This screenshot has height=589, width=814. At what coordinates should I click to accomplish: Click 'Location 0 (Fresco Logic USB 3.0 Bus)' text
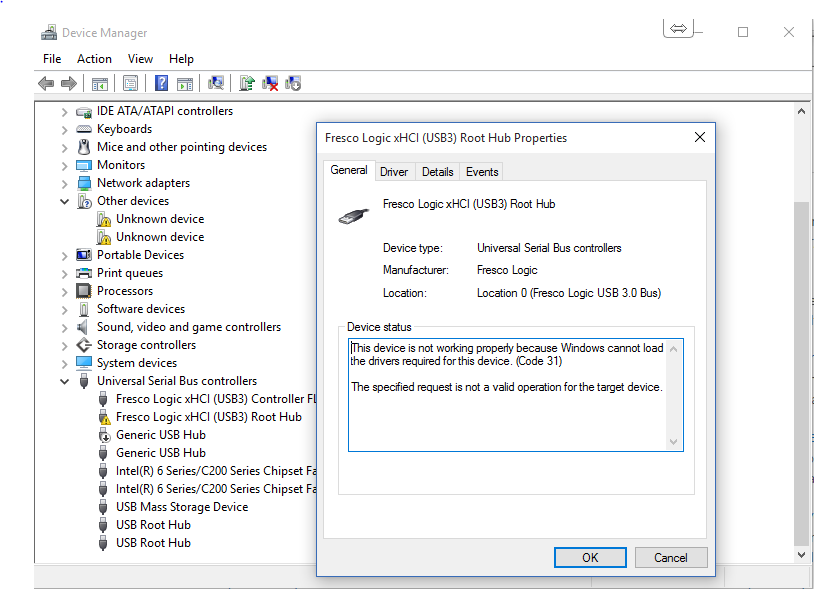pos(568,293)
